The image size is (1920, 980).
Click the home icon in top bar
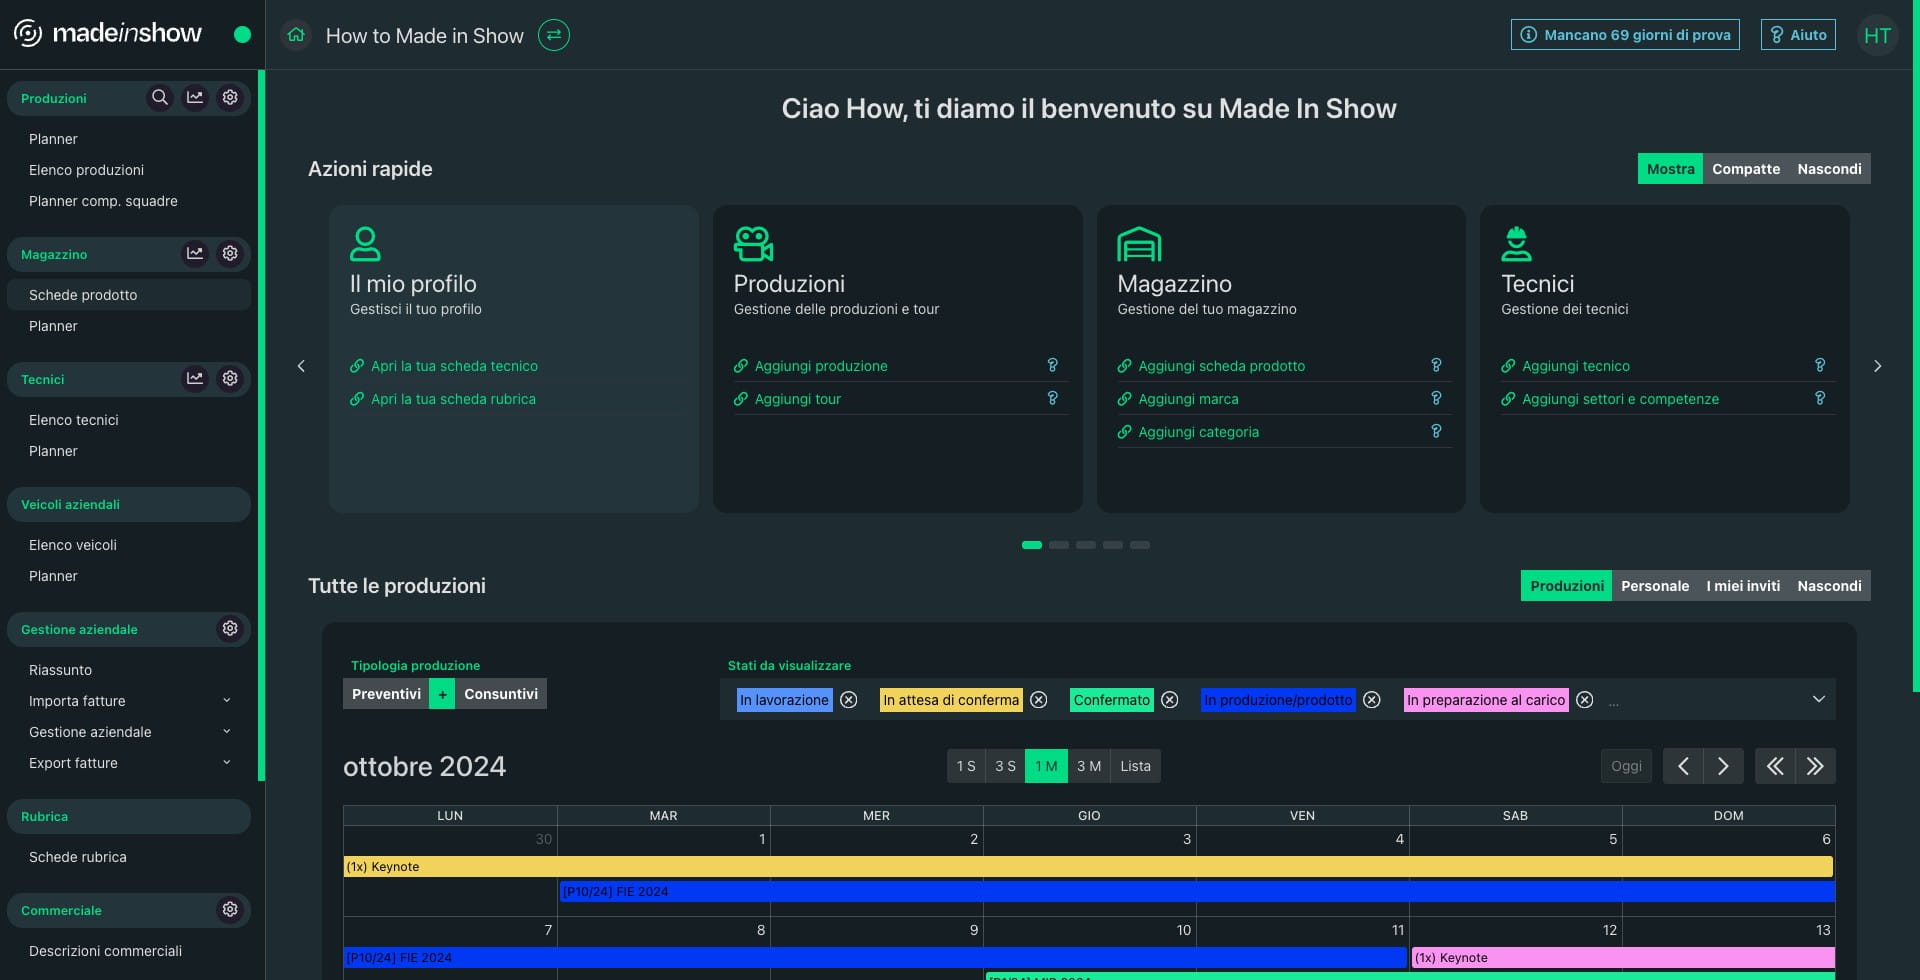coord(296,35)
